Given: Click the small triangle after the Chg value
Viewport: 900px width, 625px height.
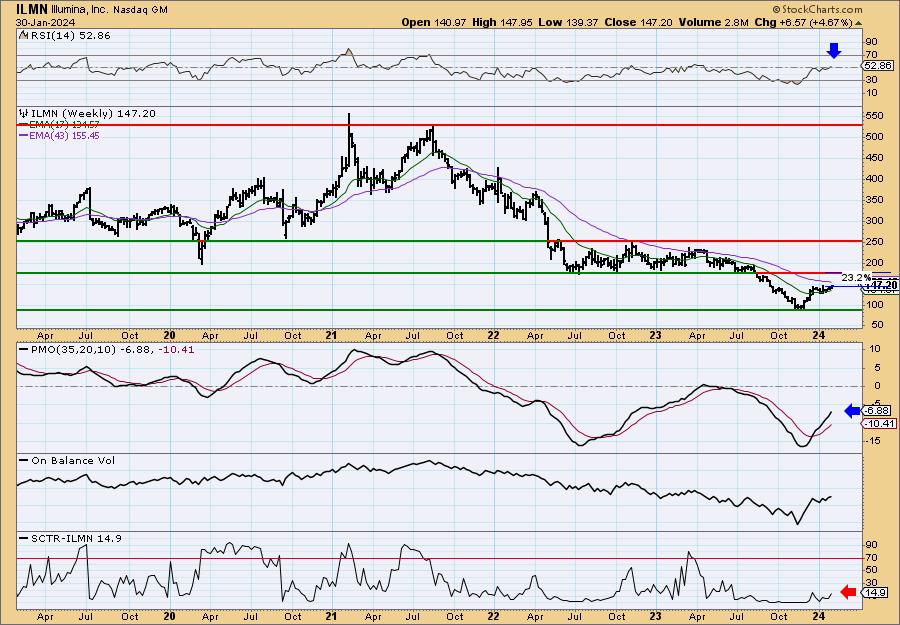Looking at the screenshot, I should 859,23.
